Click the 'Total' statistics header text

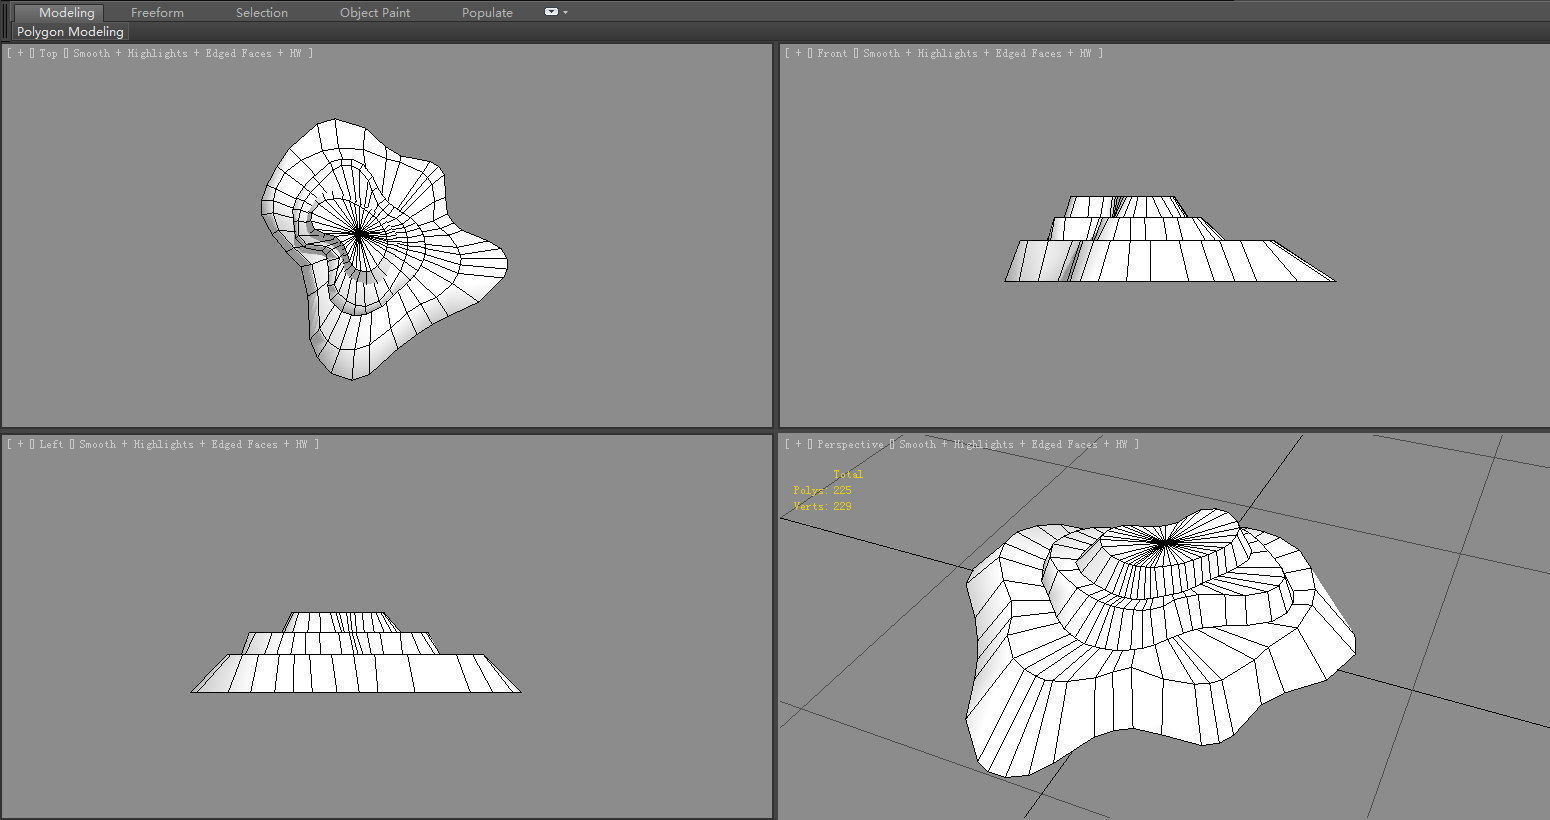pos(848,474)
